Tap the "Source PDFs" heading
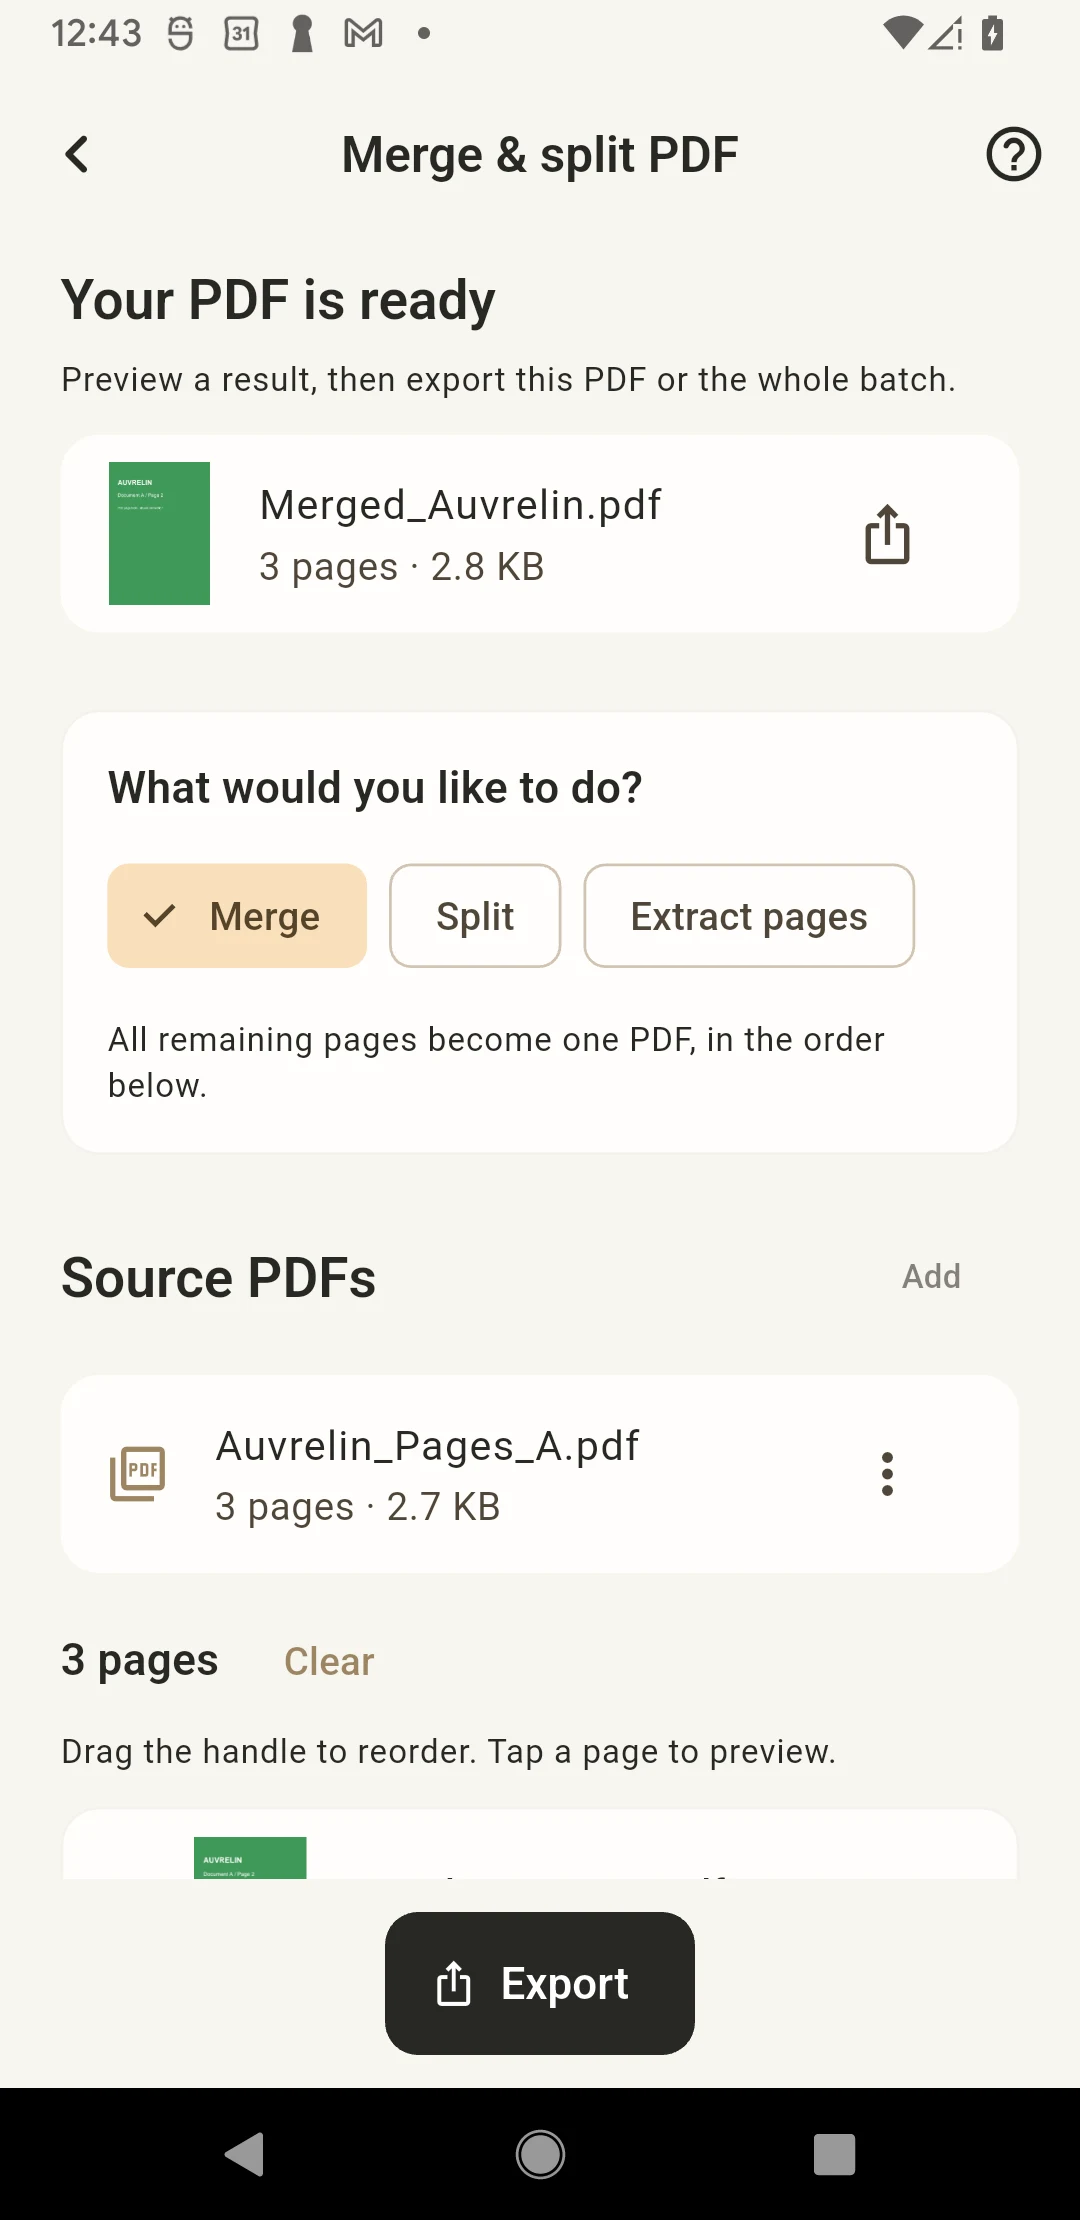1080x2220 pixels. [219, 1278]
